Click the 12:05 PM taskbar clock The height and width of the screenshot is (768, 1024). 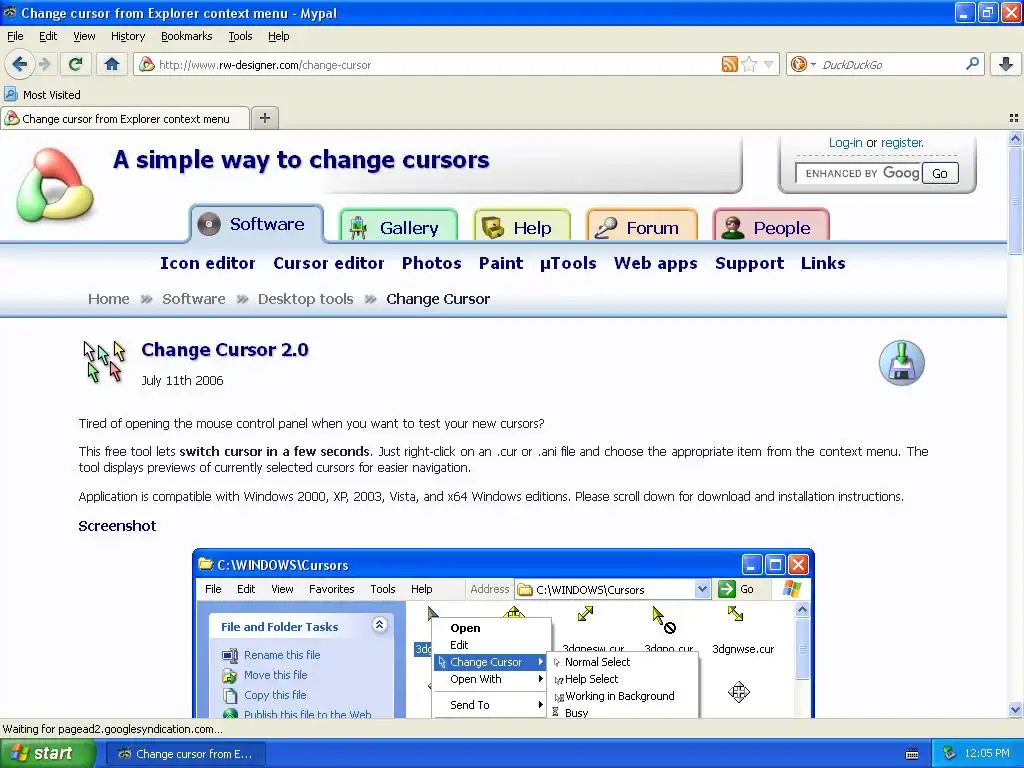[x=987, y=754]
